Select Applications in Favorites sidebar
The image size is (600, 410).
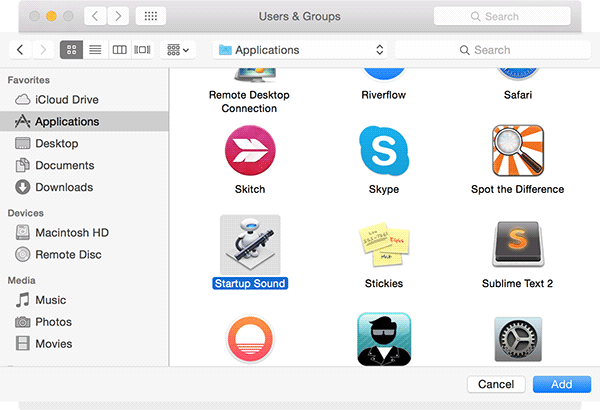(x=84, y=121)
